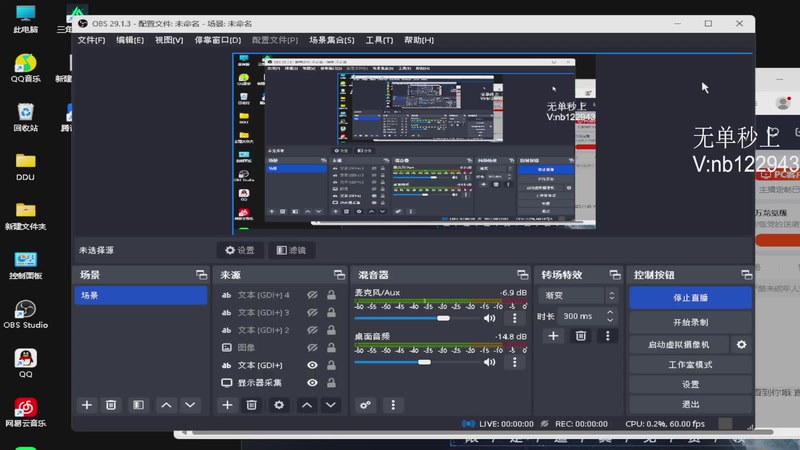The width and height of the screenshot is (800, 450).
Task: Open the 渐变 transition dropdown
Action: [578, 295]
